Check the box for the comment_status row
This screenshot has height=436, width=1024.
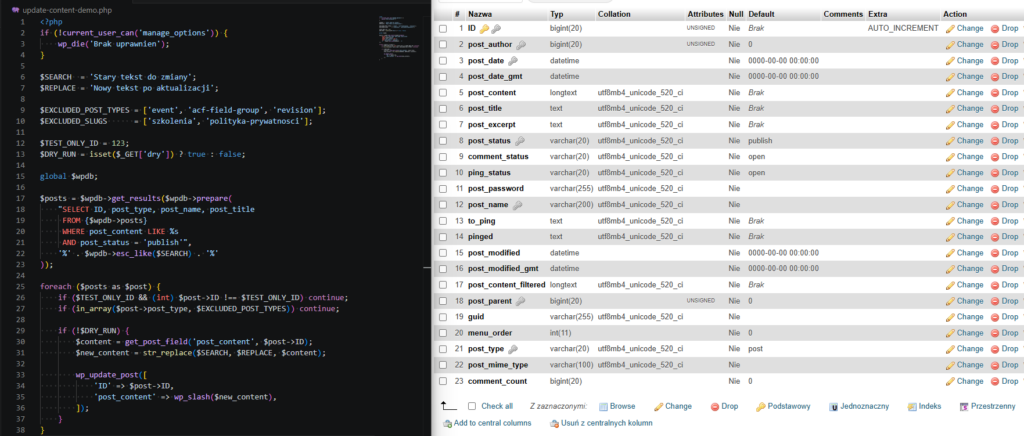tap(443, 157)
